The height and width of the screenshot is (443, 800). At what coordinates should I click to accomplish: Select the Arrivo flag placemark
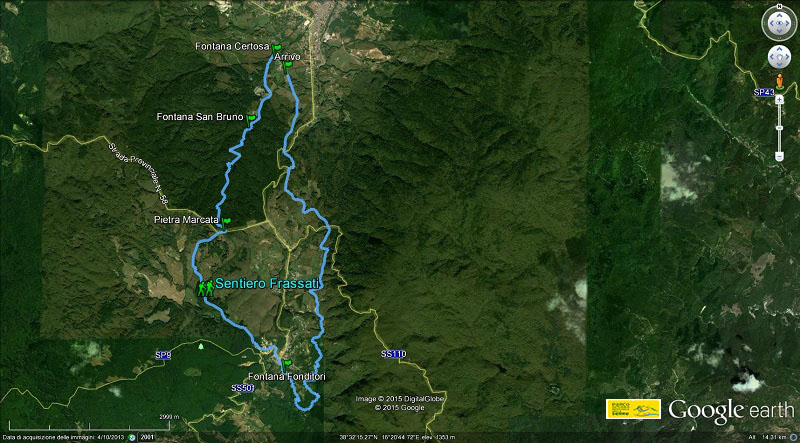point(287,65)
